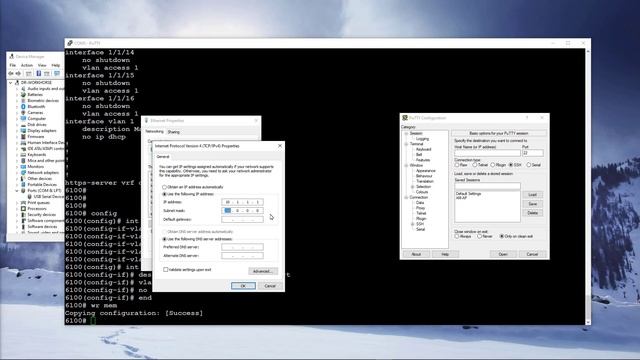Click the PuTTY terminal vertical scrollbar
Image resolution: width=640 pixels, height=360 pixels.
[x=588, y=187]
